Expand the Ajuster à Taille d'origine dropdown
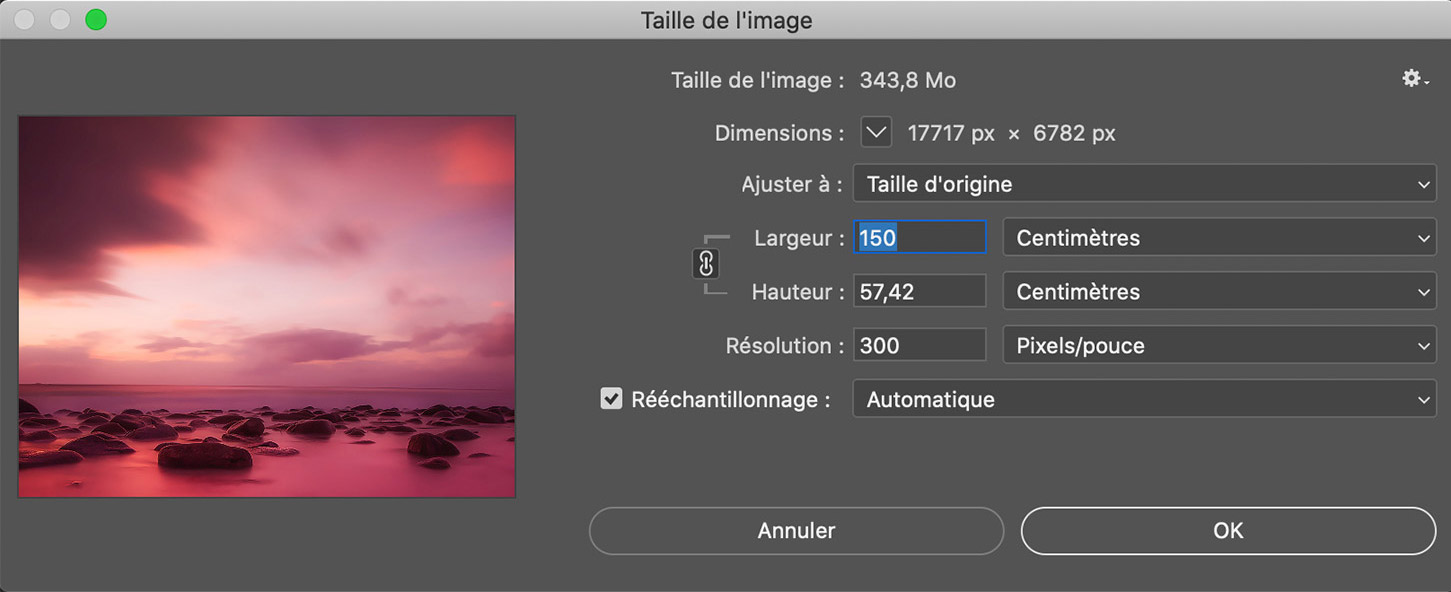The image size is (1451, 592). 1144,184
